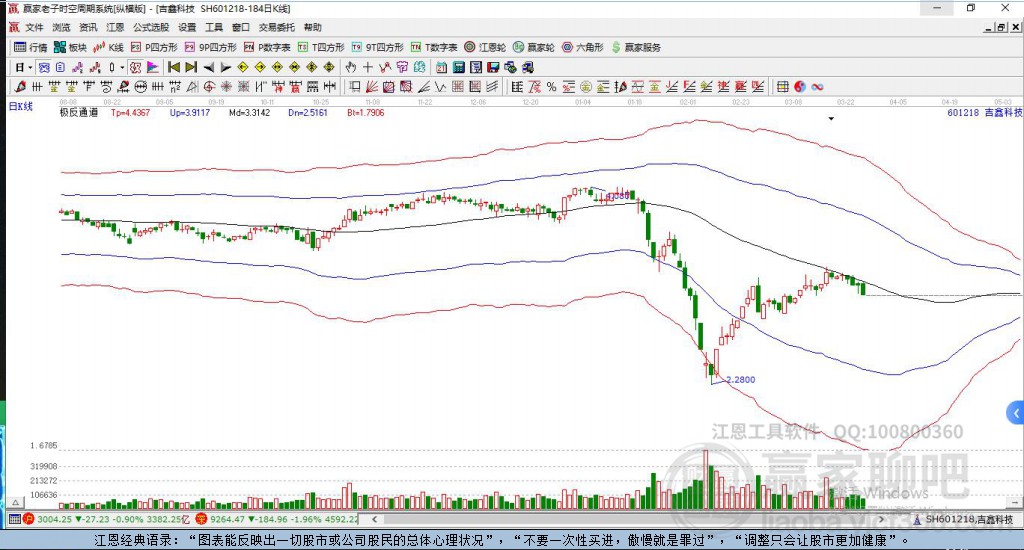Open the 江恩 menu

coord(115,27)
